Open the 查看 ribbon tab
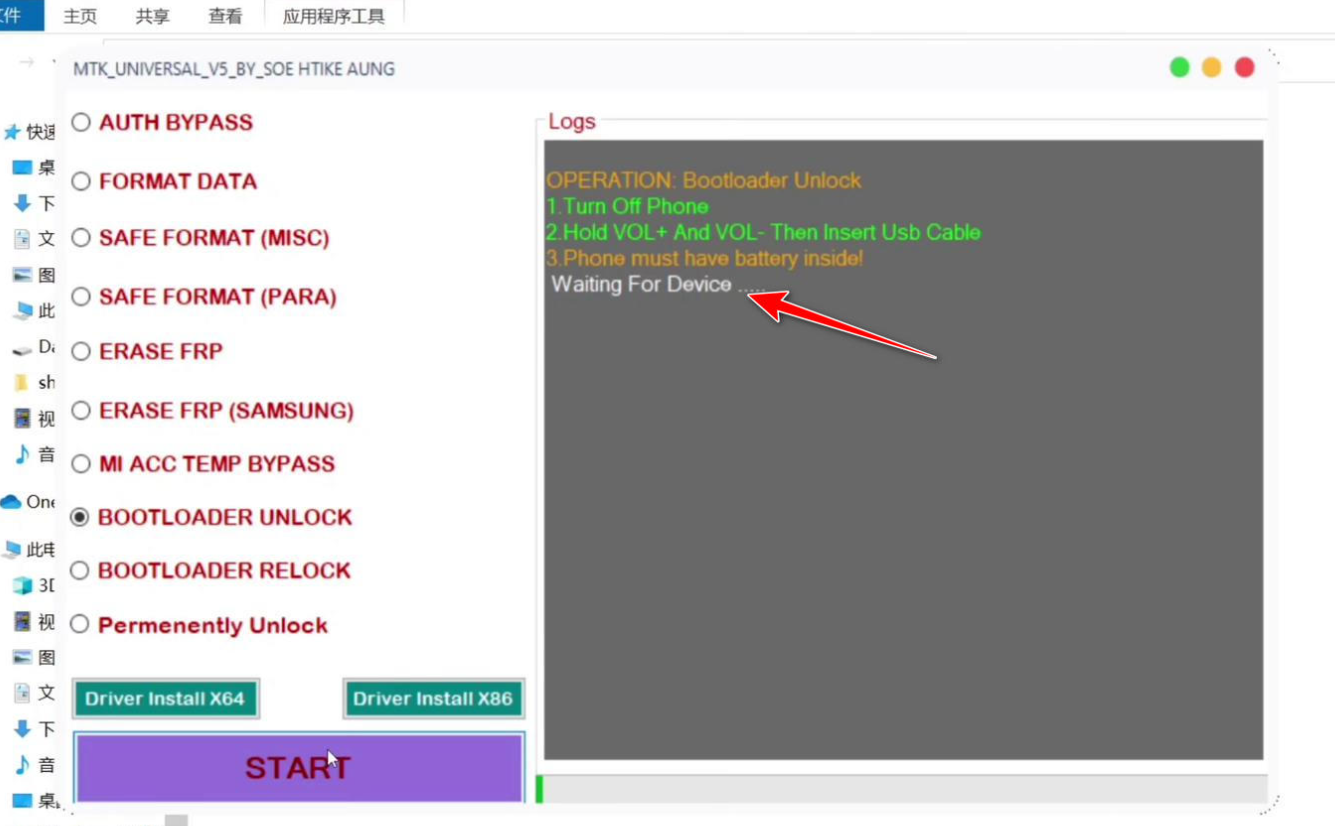 tap(224, 16)
